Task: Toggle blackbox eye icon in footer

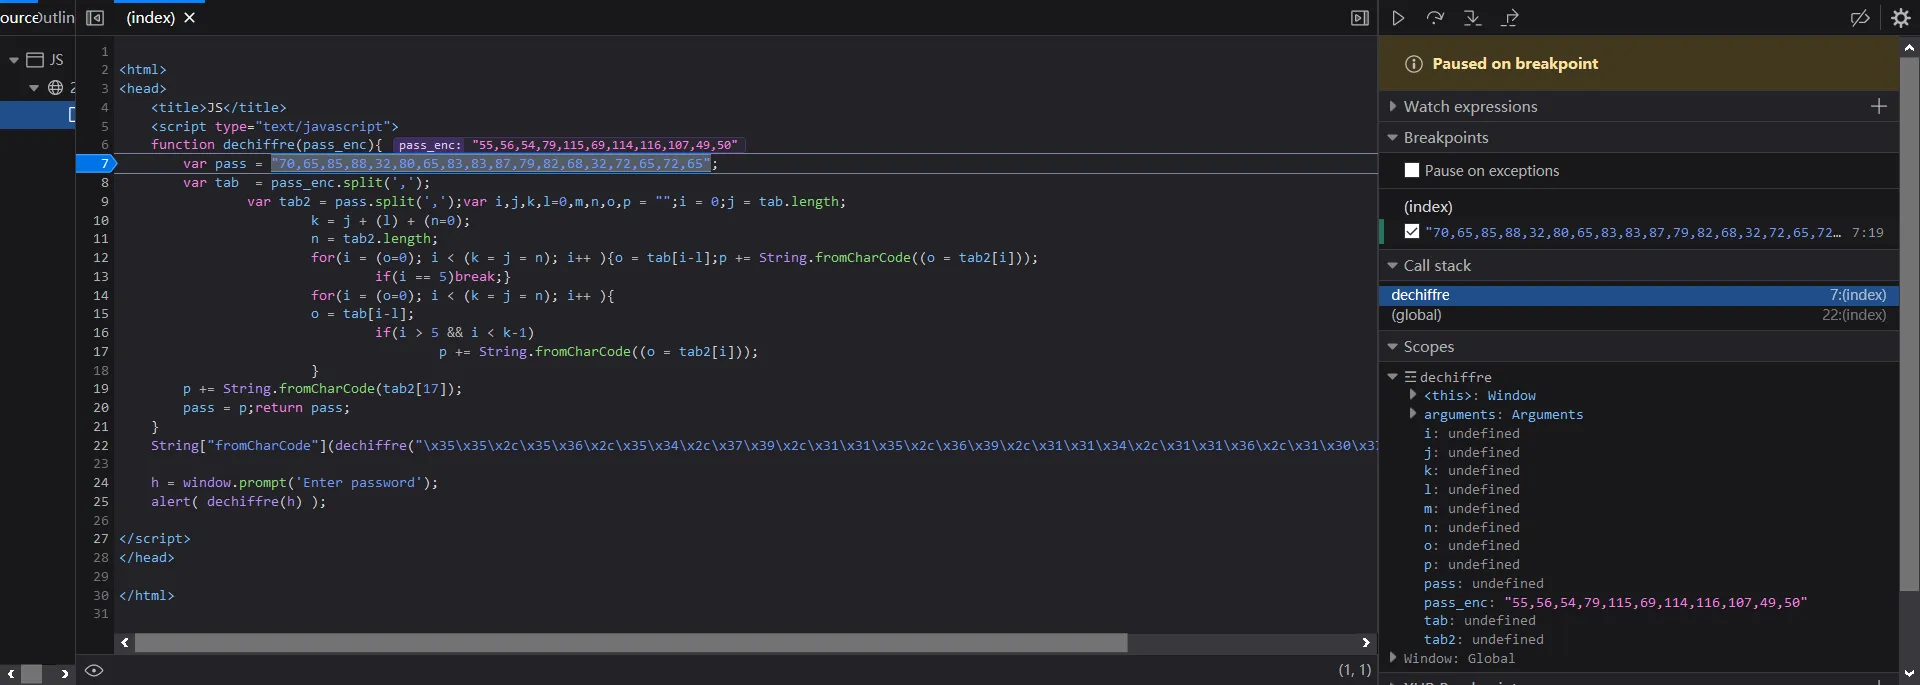Action: tap(94, 671)
